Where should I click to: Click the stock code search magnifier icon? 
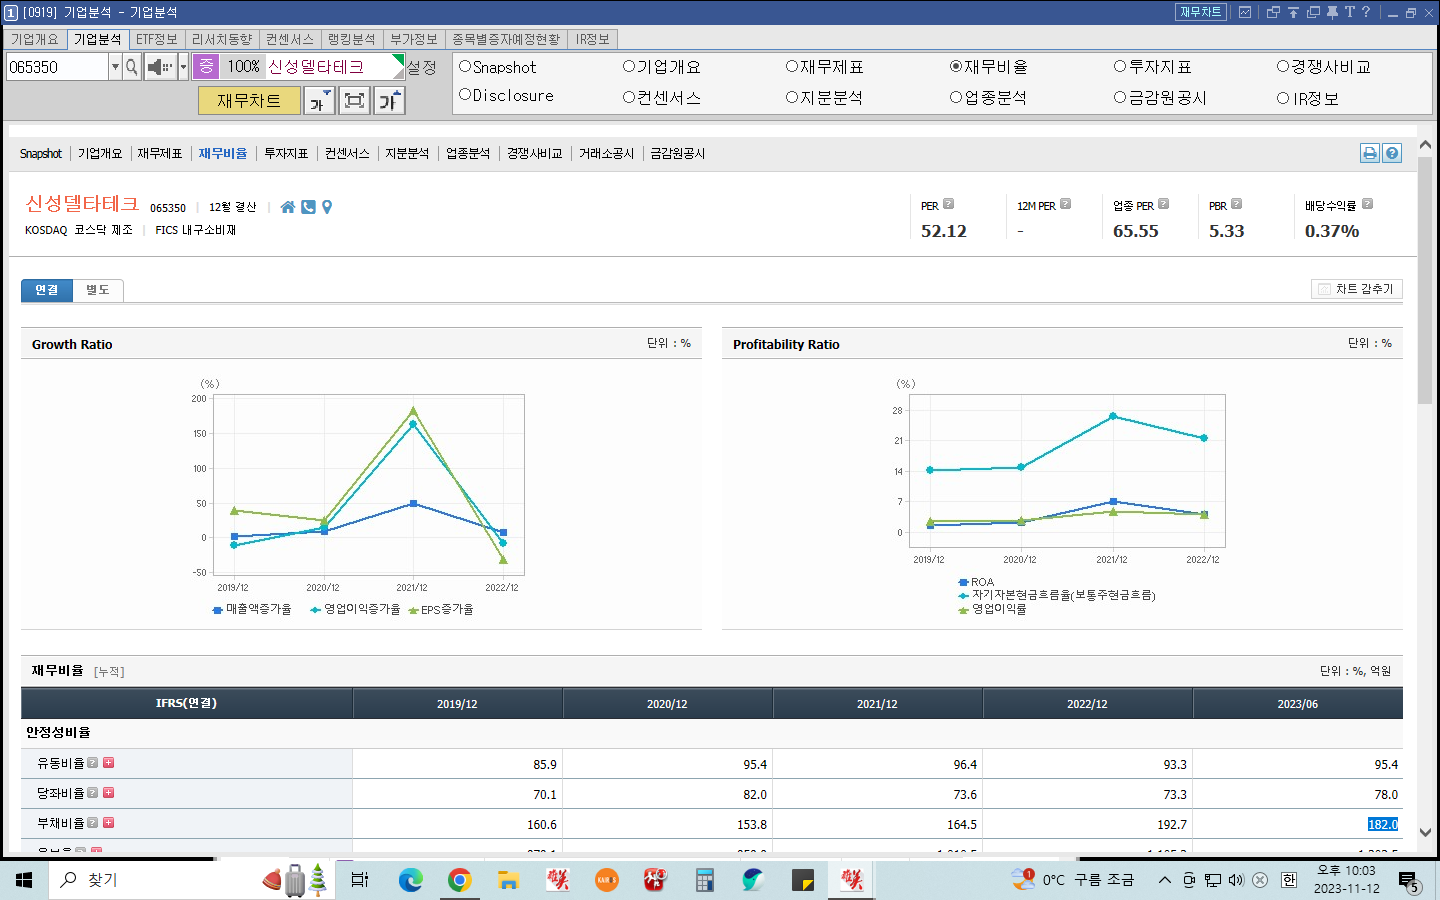(x=132, y=67)
